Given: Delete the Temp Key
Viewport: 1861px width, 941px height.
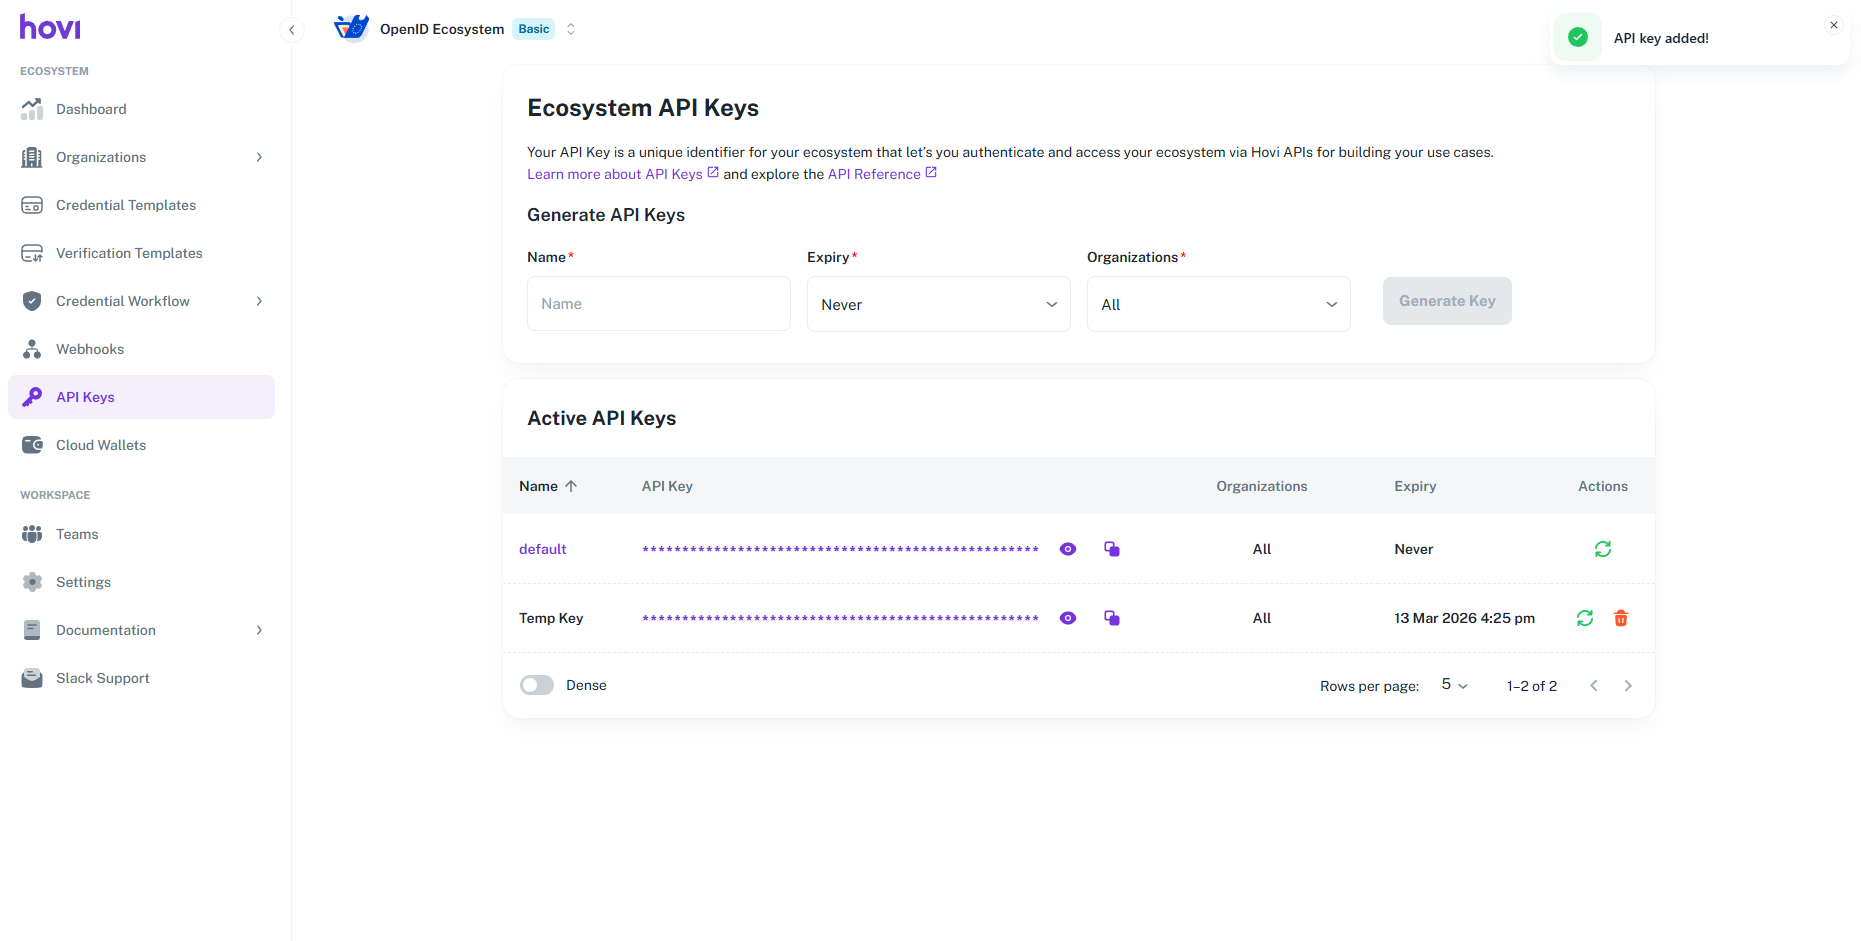Looking at the screenshot, I should [1620, 618].
